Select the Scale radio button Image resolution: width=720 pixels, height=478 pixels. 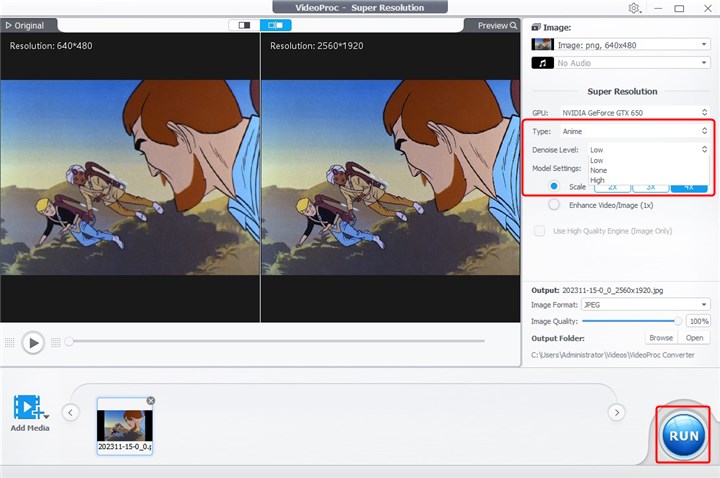pyautogui.click(x=554, y=186)
